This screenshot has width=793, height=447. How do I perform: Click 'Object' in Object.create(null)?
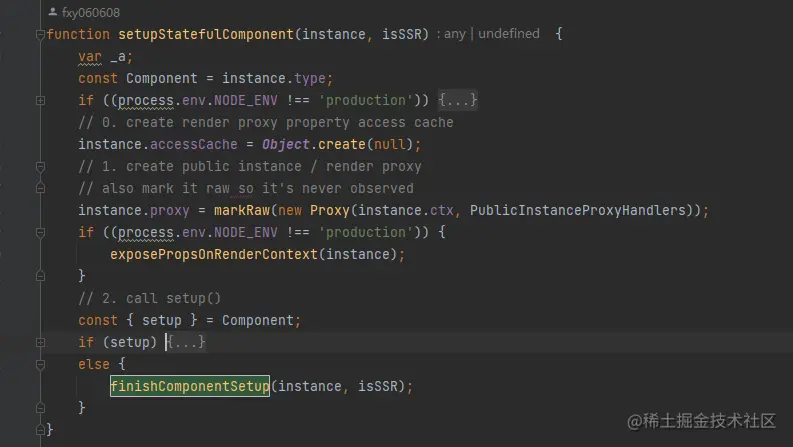point(286,144)
